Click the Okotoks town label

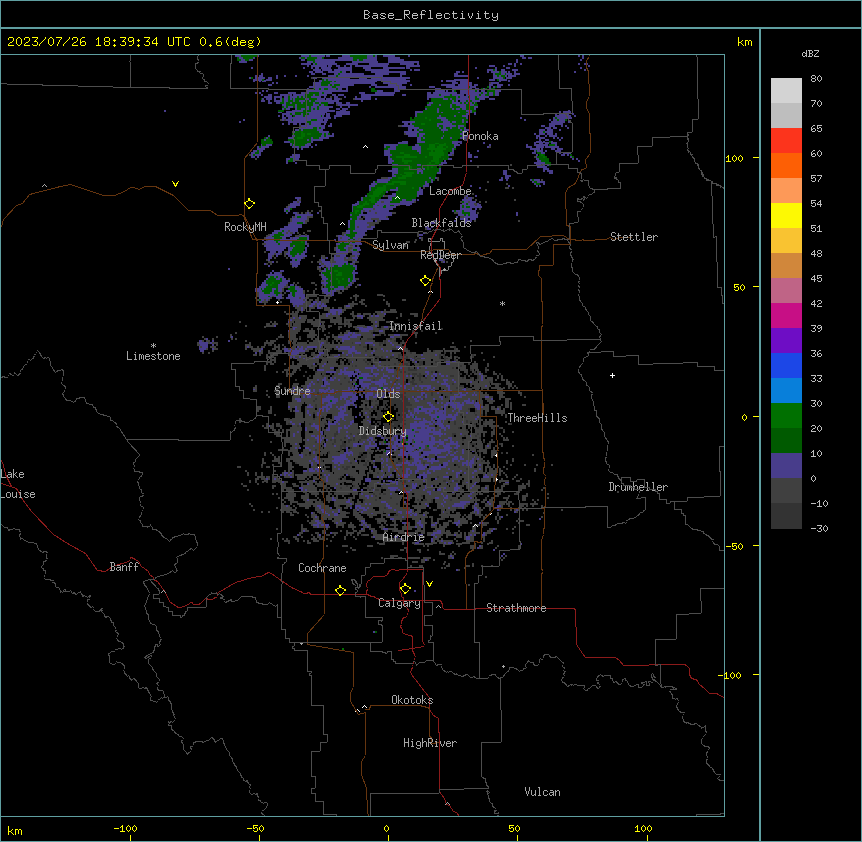coord(412,700)
